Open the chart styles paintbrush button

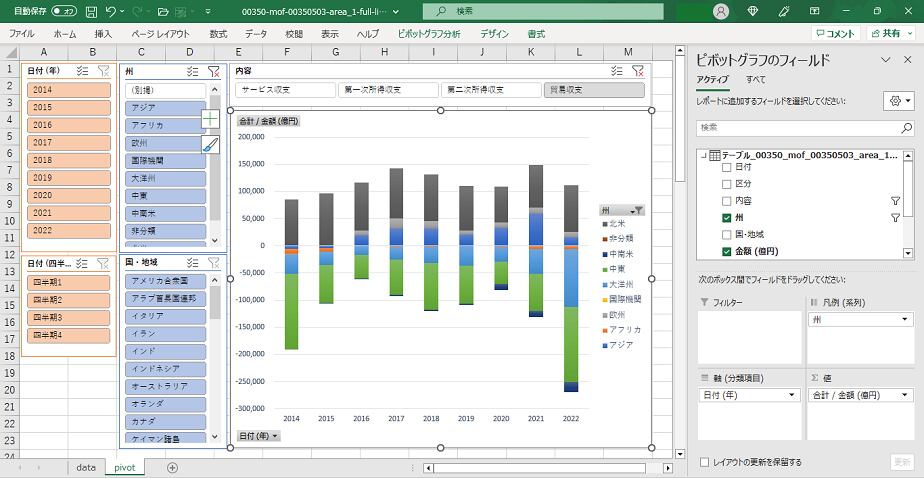[x=210, y=144]
